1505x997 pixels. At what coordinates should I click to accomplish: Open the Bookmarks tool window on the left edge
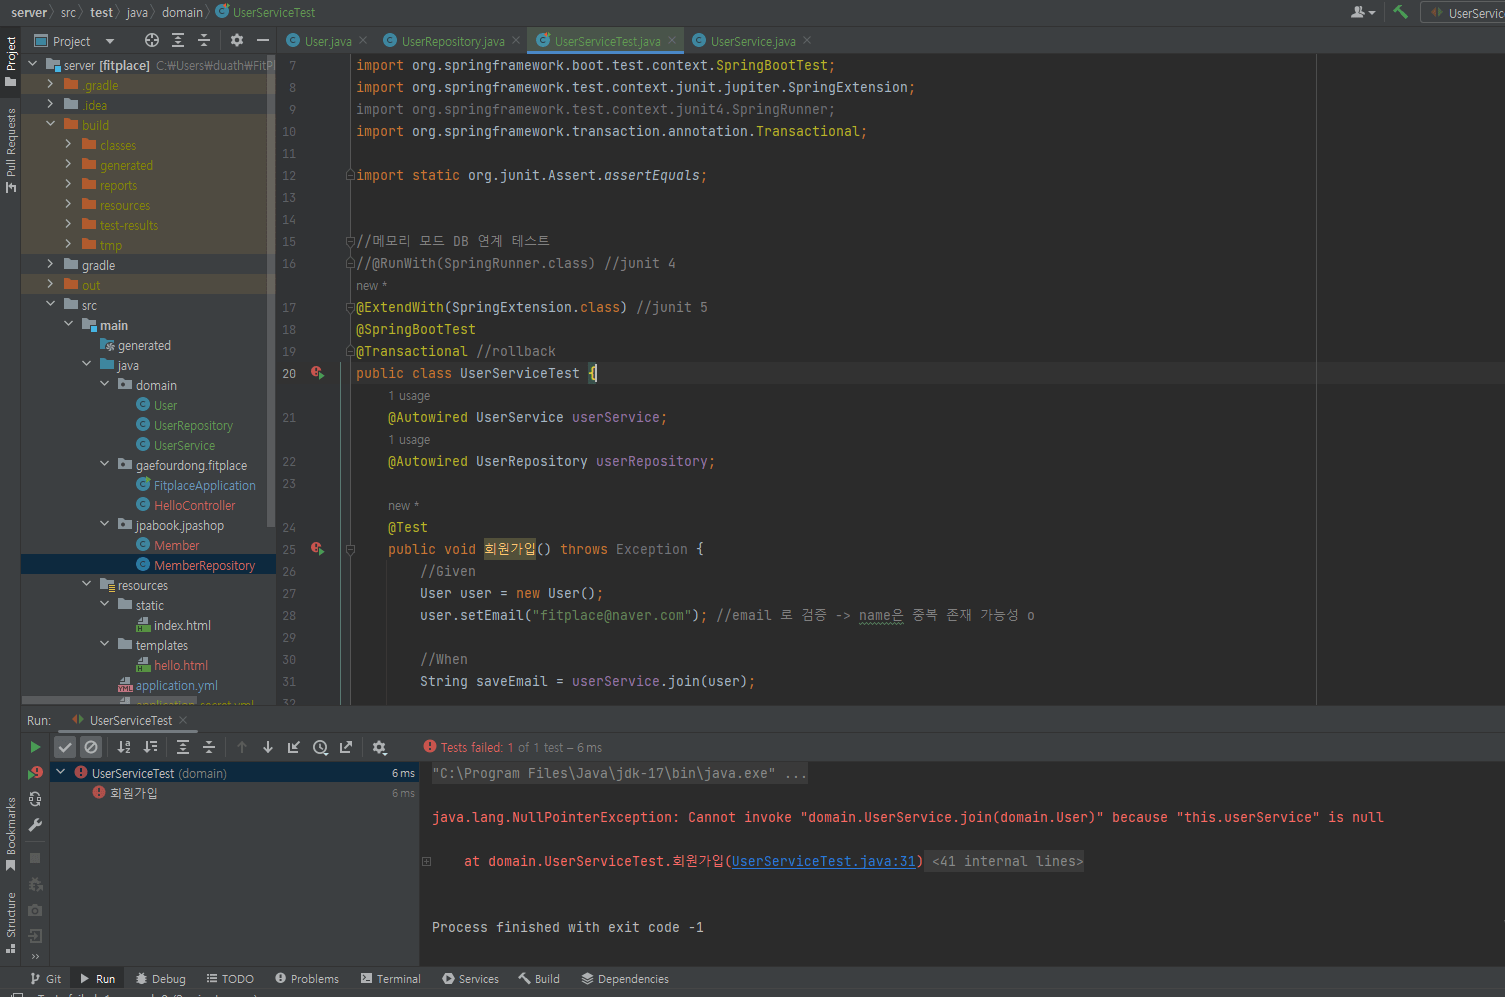coord(10,828)
